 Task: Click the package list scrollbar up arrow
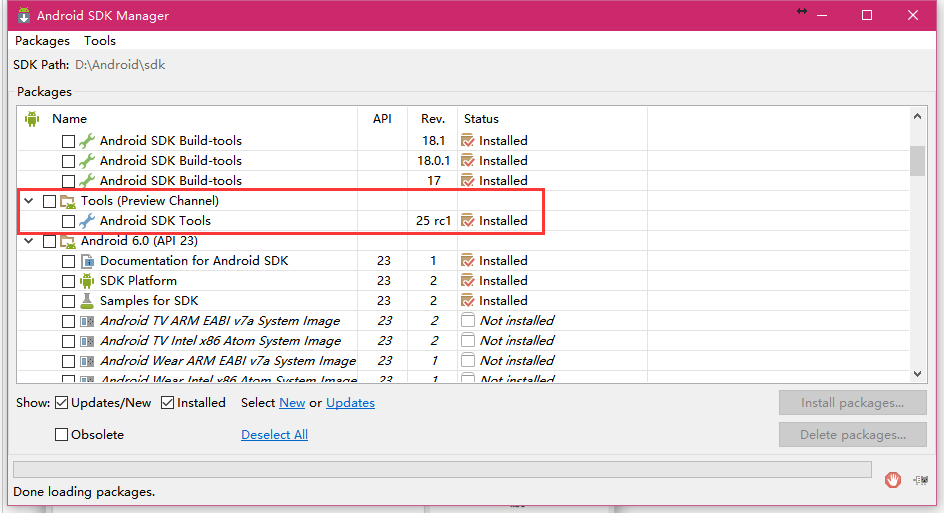coord(918,116)
